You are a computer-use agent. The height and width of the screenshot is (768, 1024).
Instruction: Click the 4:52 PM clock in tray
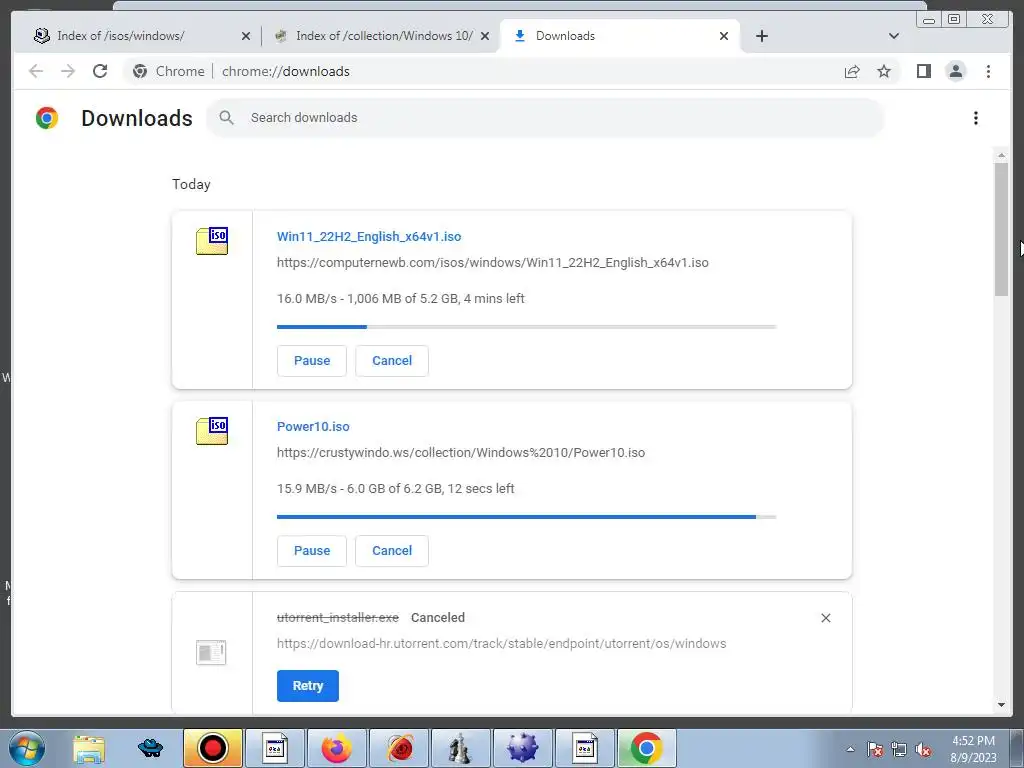click(x=973, y=741)
